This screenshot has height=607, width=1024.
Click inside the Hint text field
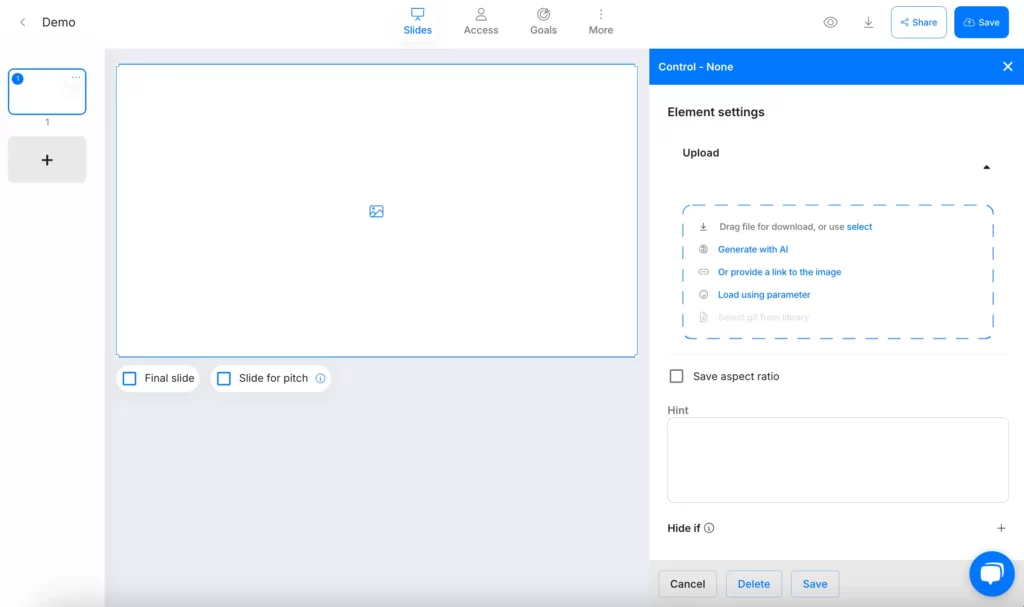click(x=837, y=459)
